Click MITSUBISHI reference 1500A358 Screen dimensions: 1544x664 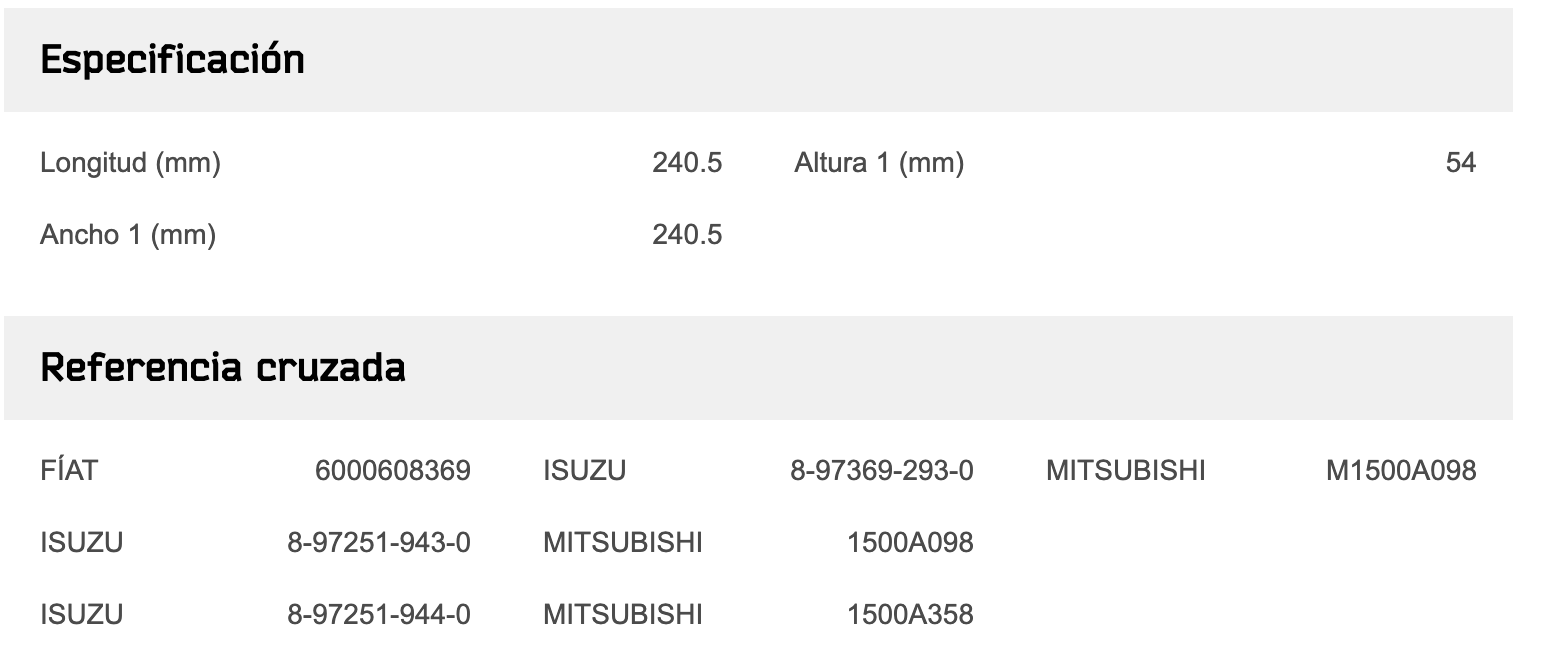[x=909, y=614]
